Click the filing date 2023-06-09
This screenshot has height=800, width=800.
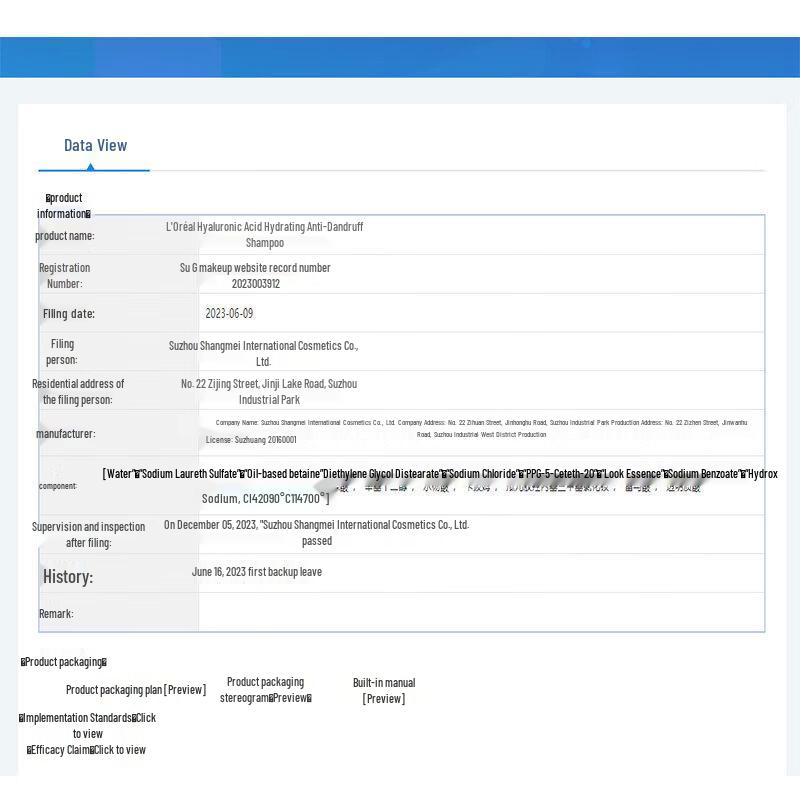[x=229, y=313]
